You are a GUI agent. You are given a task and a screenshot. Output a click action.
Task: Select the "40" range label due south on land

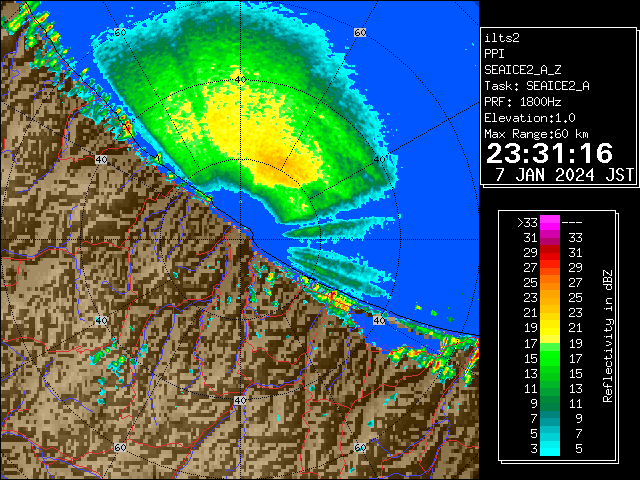pyautogui.click(x=240, y=400)
